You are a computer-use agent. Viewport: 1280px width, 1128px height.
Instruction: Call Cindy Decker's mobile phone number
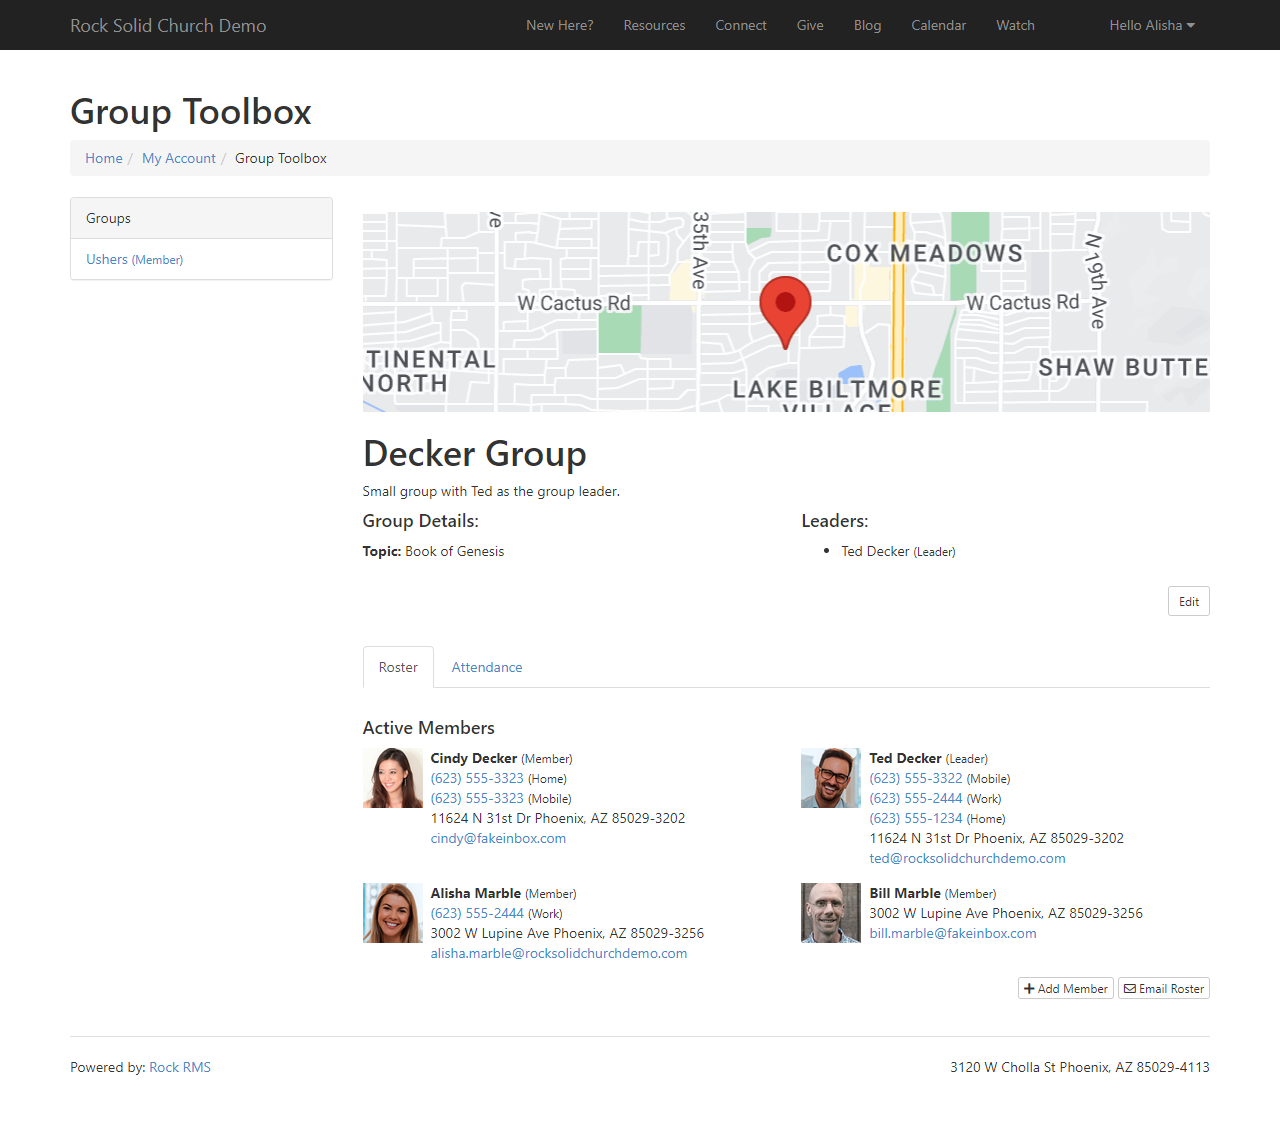tap(477, 798)
